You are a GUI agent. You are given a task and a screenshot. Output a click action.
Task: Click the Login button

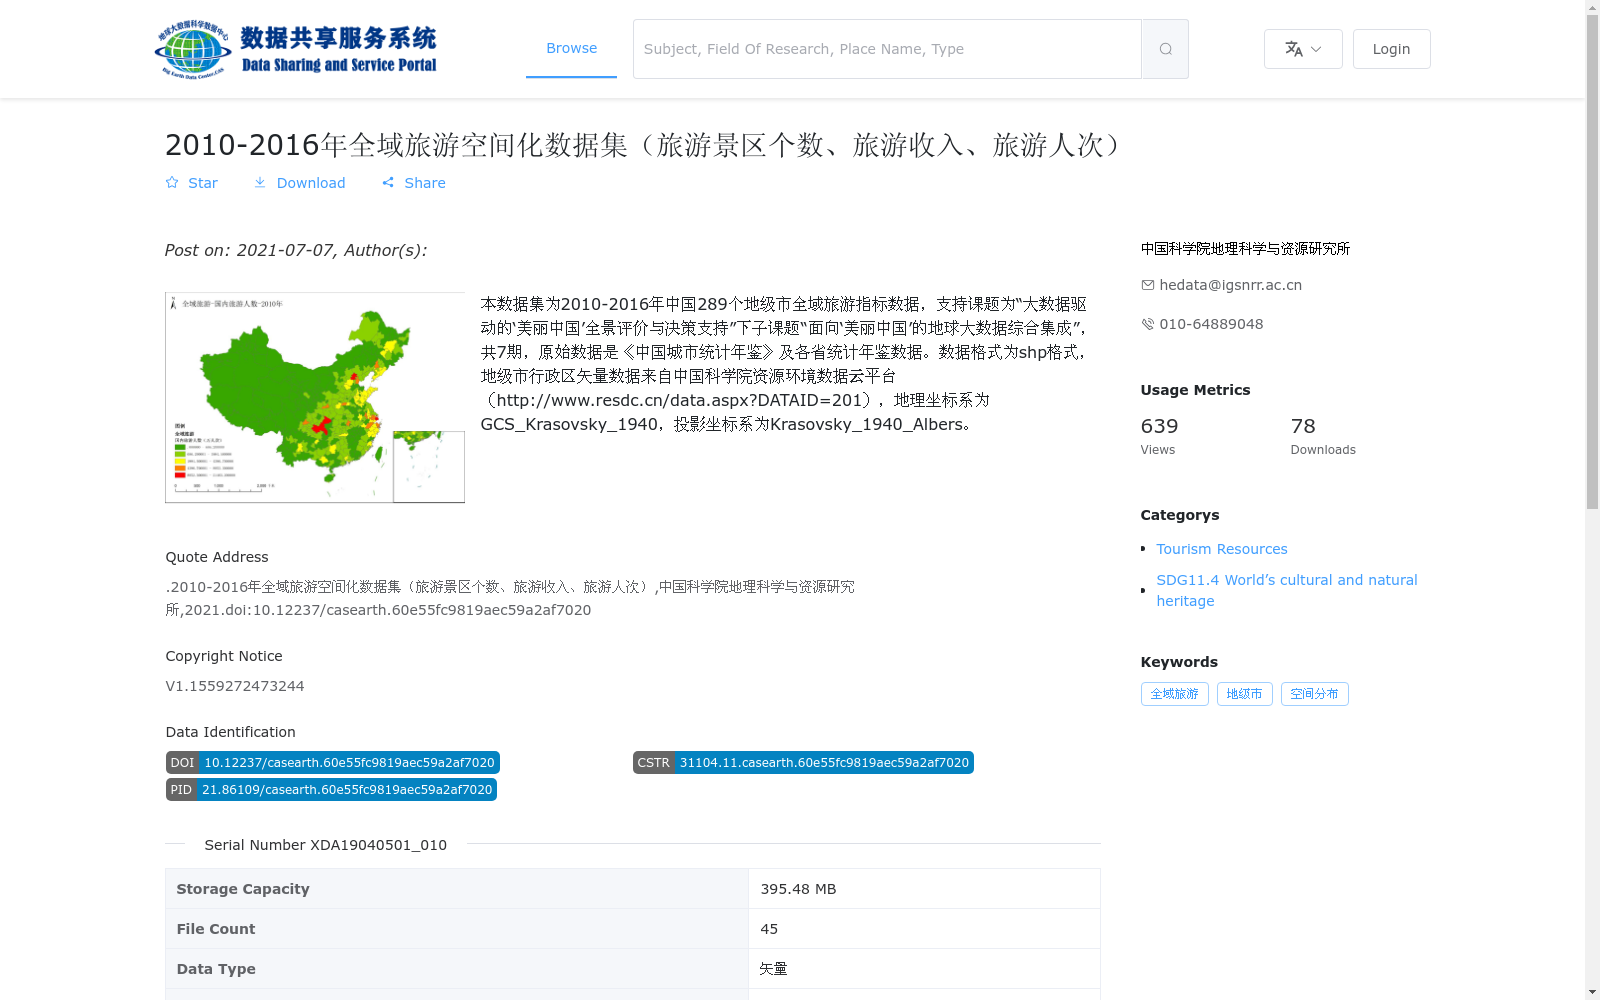point(1391,49)
